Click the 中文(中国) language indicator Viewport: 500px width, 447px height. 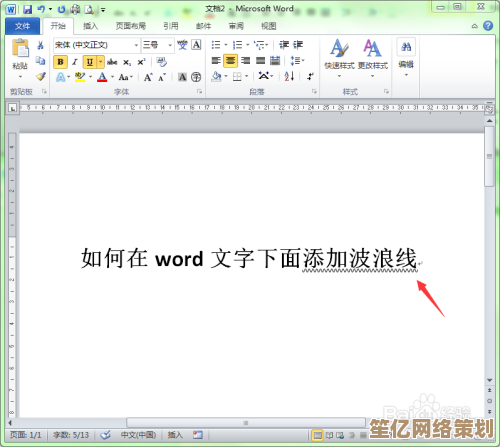(x=138, y=435)
